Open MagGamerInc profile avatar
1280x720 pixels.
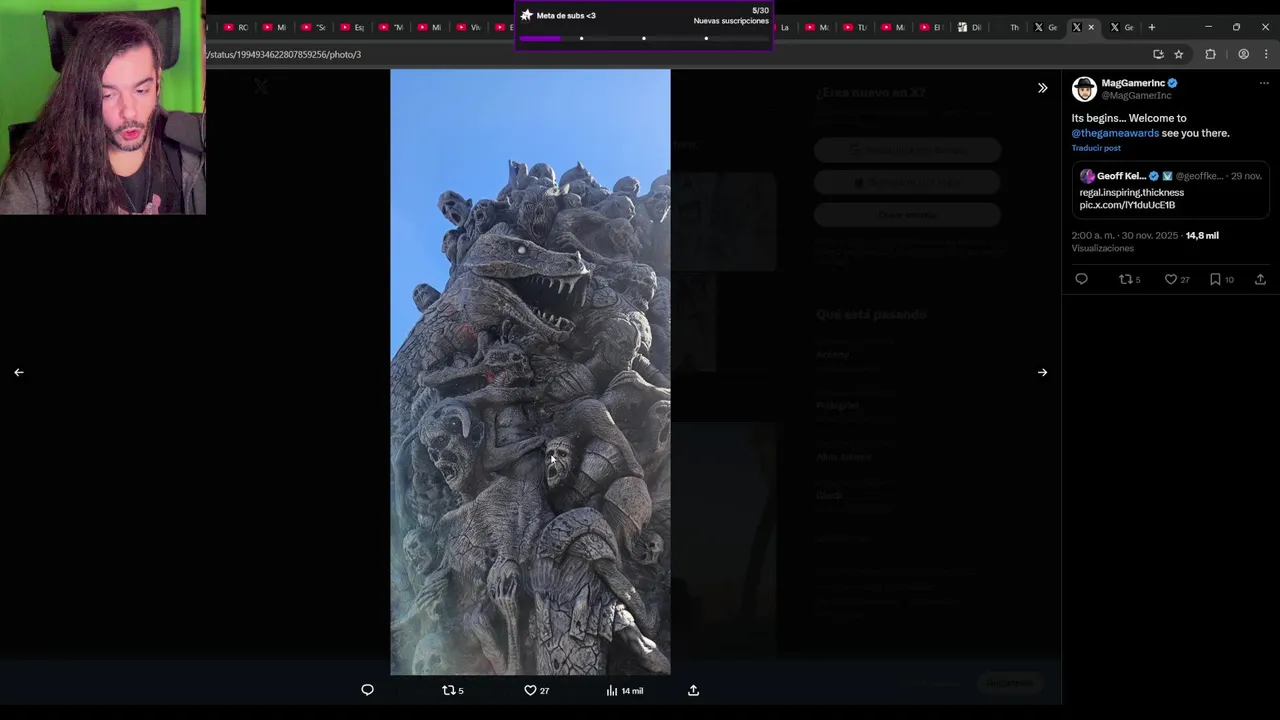(x=1084, y=89)
